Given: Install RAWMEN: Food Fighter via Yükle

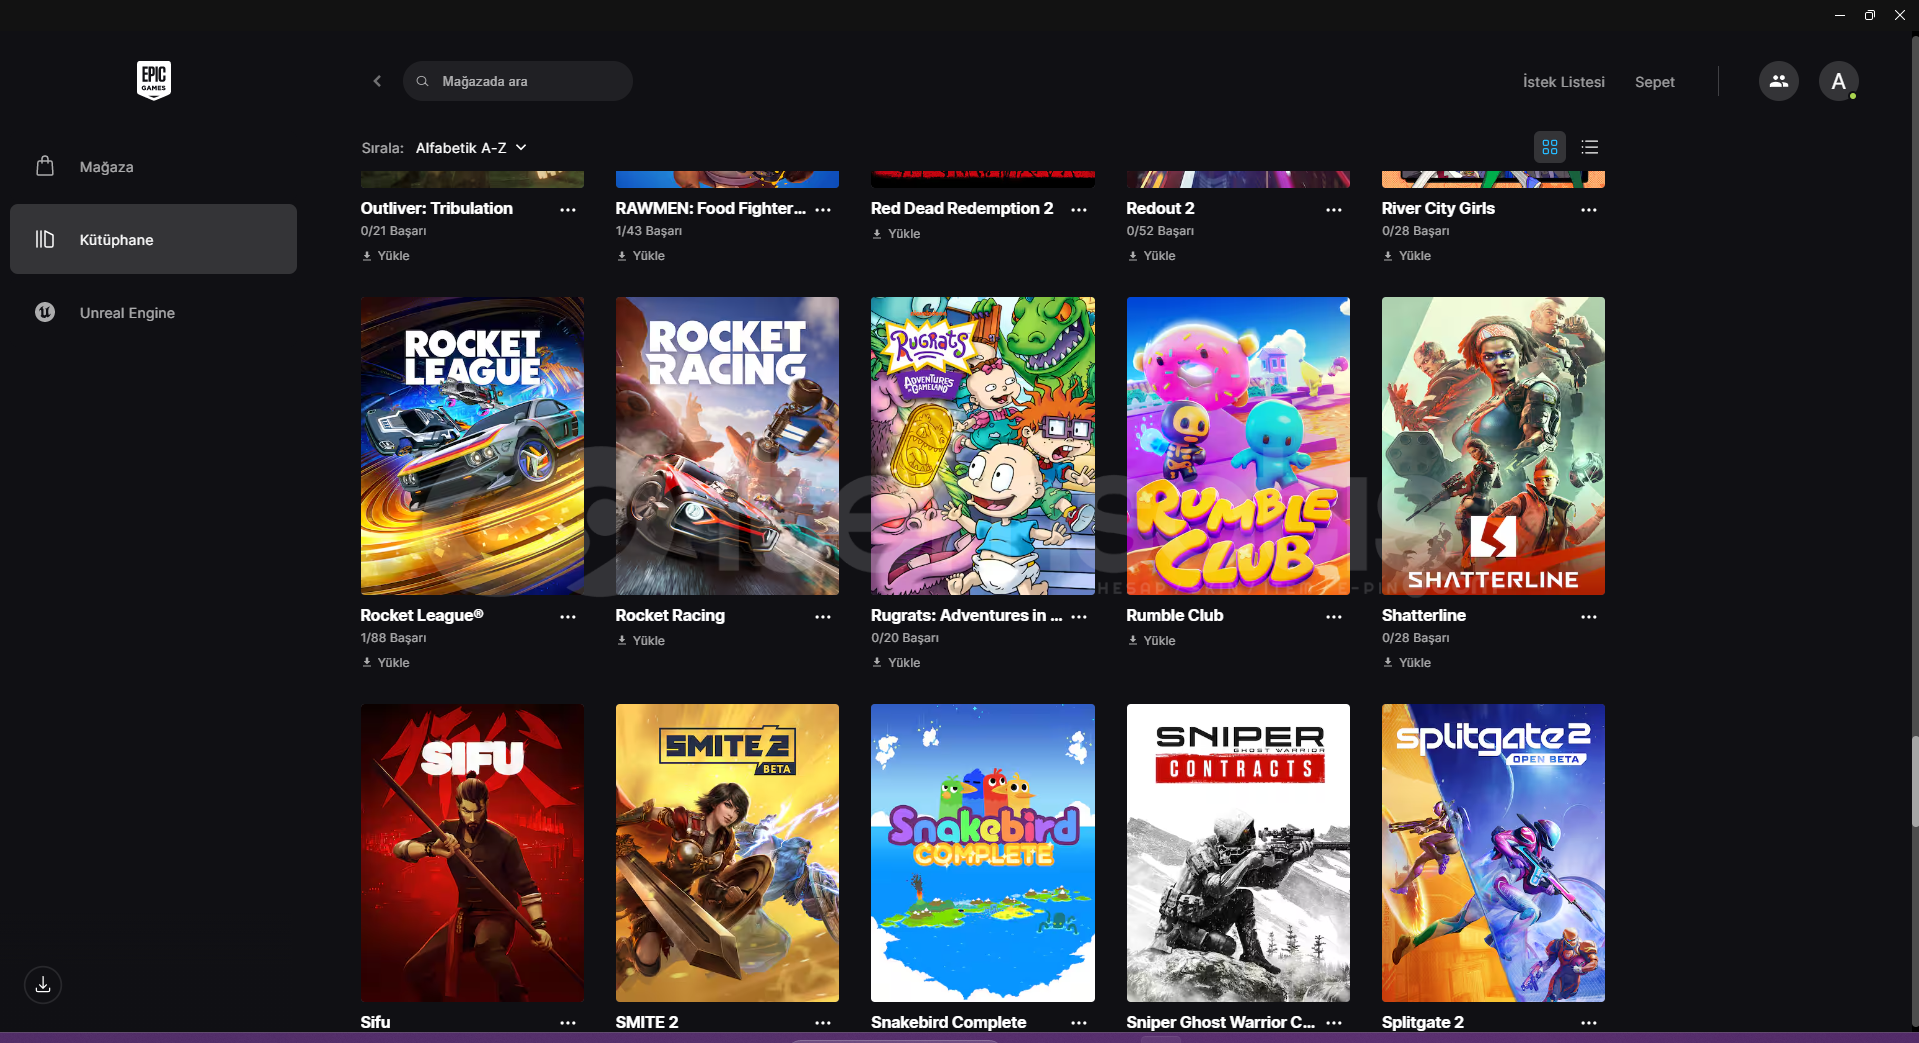Looking at the screenshot, I should [640, 256].
